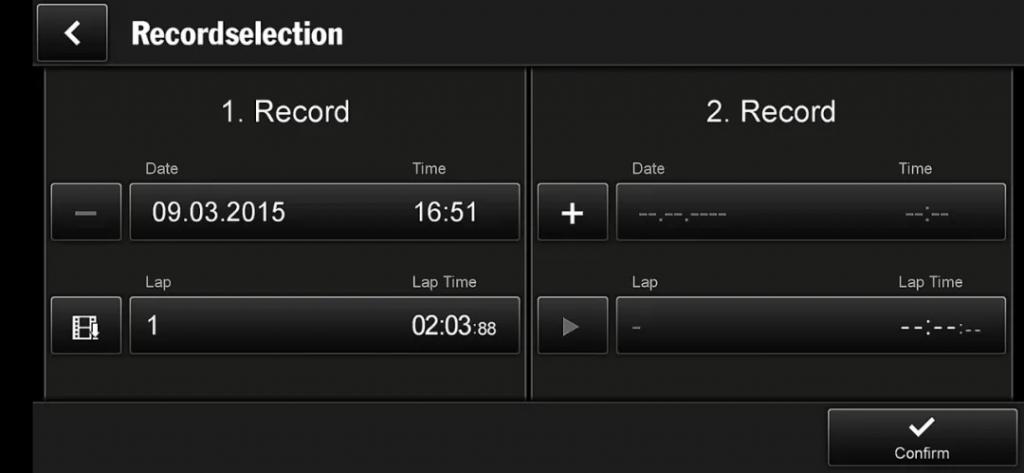The image size is (1024, 473).
Task: Go back using the left arrow button
Action: (x=72, y=33)
